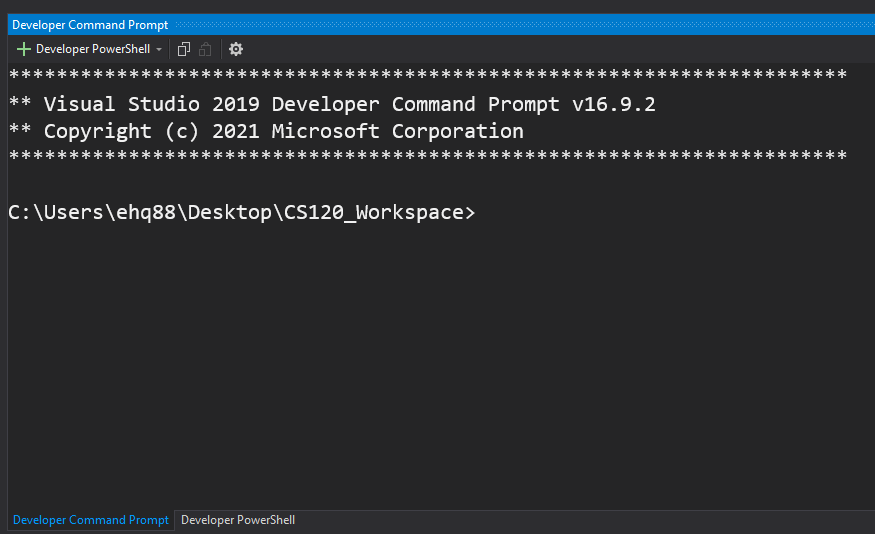Switch to the Developer Command Prompt tab

pyautogui.click(x=90, y=520)
